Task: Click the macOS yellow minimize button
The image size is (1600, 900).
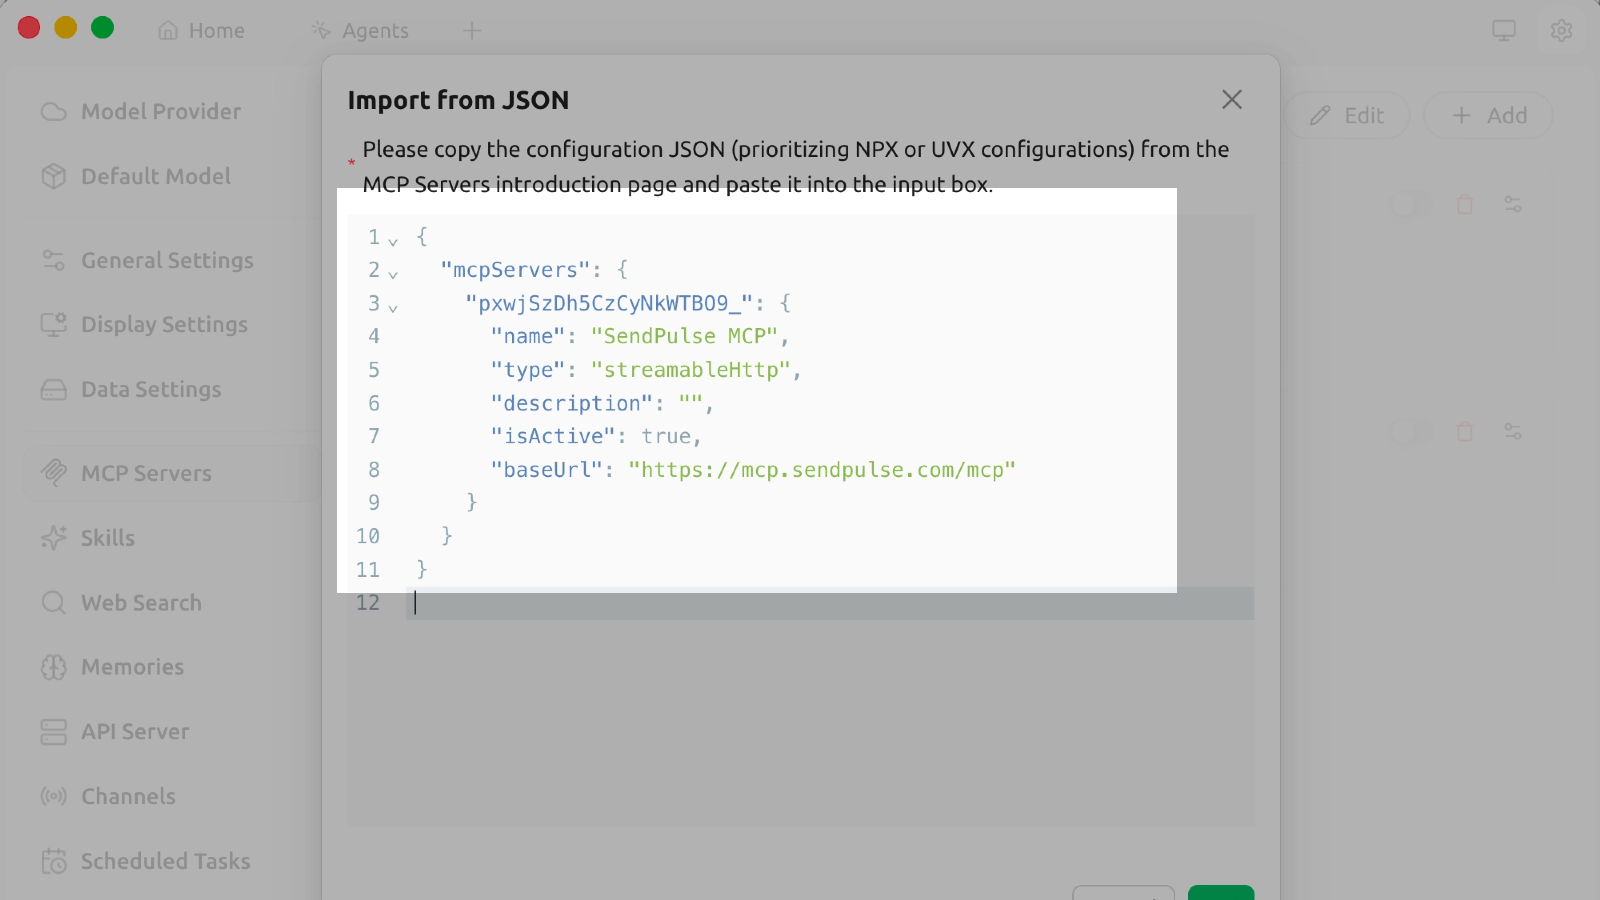Action: coord(66,28)
